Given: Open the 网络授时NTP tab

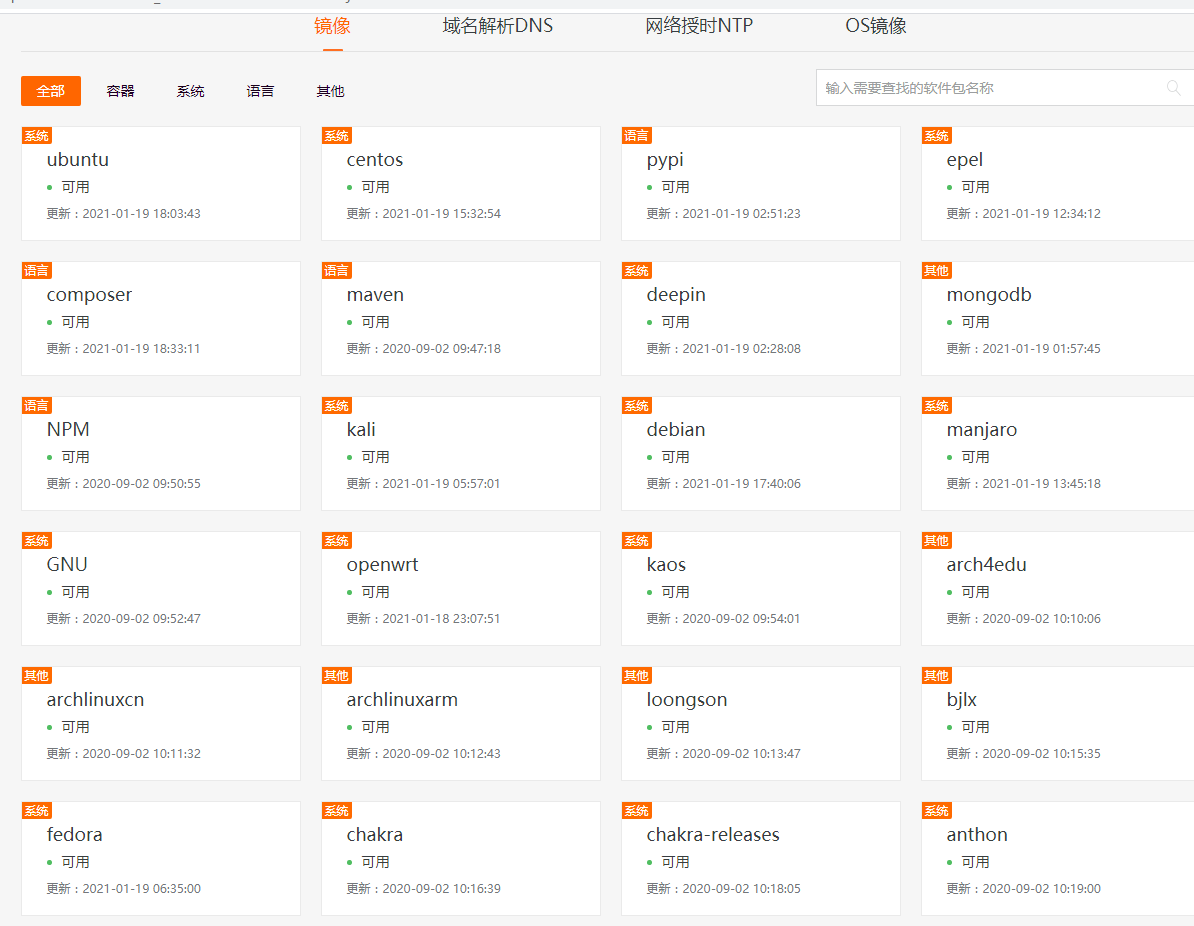Looking at the screenshot, I should 699,26.
